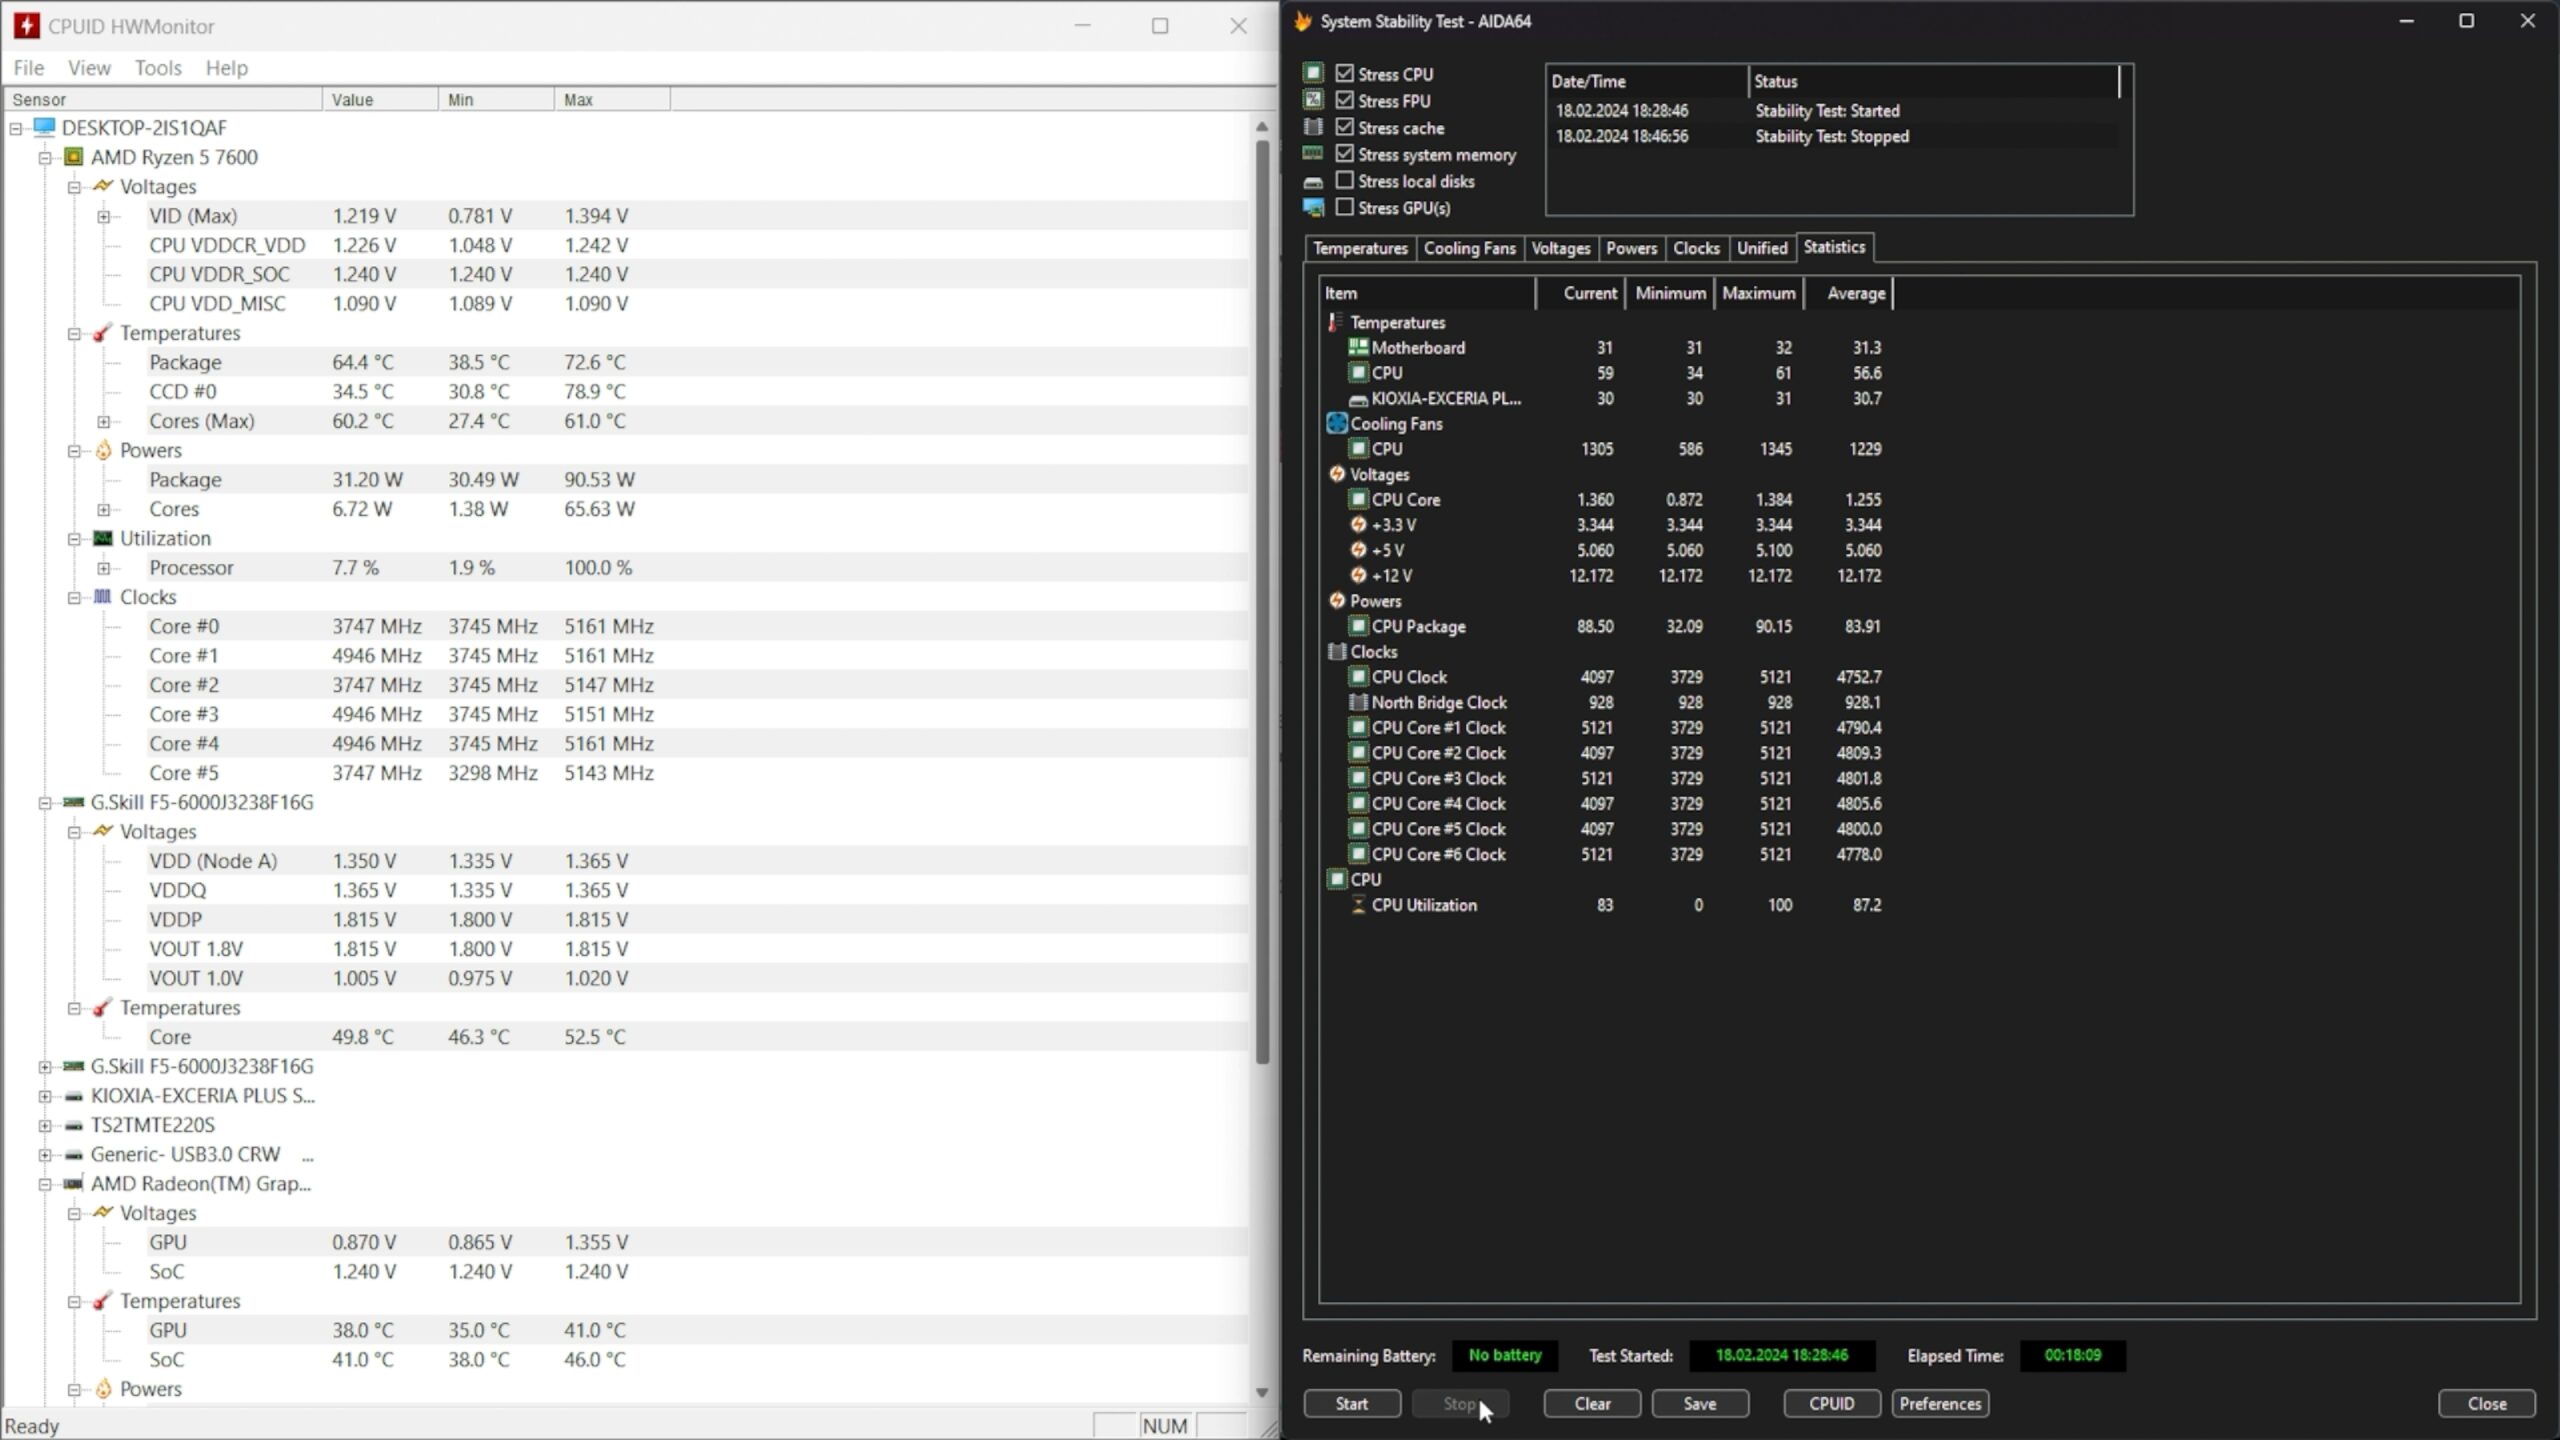
Task: Switch to the Unified tab
Action: point(1762,248)
